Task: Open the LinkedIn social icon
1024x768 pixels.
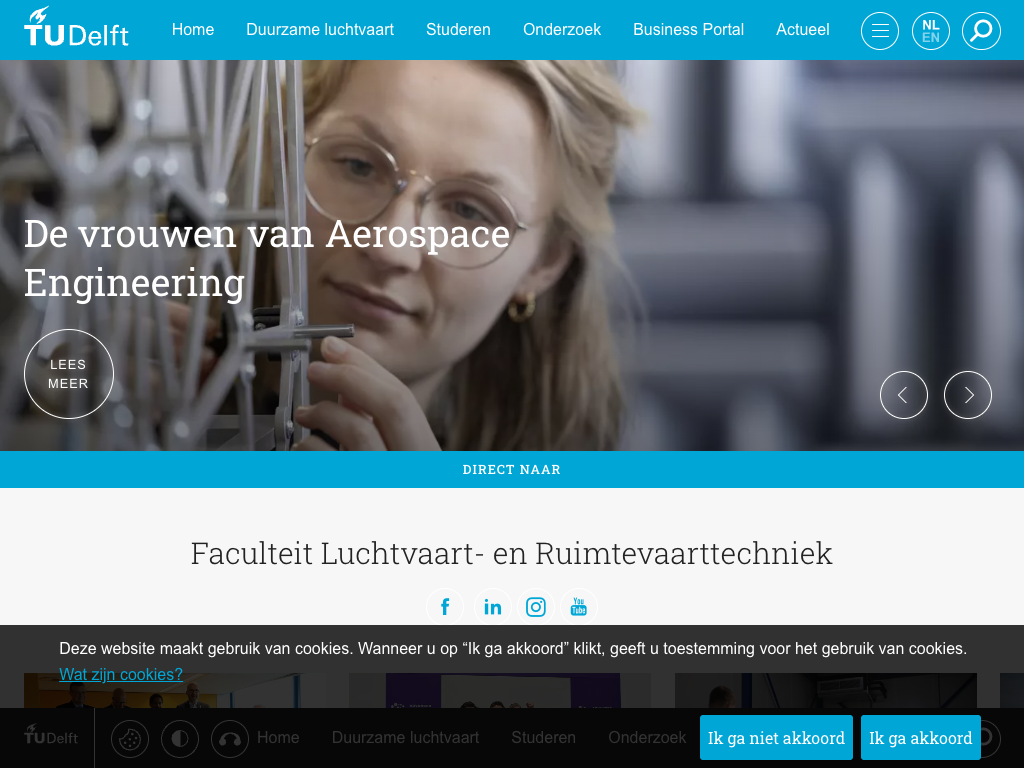Action: [492, 607]
